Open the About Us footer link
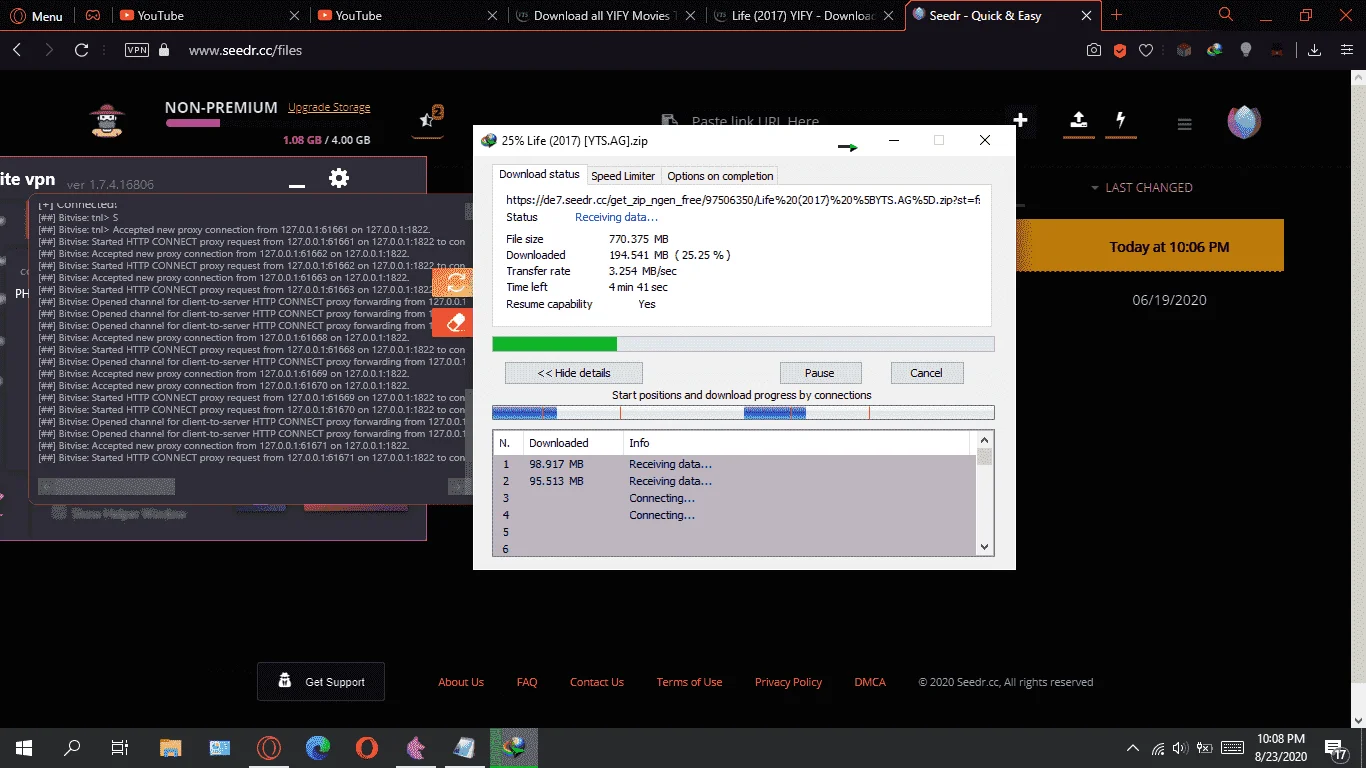Screen dimensions: 1366x768 click(461, 682)
